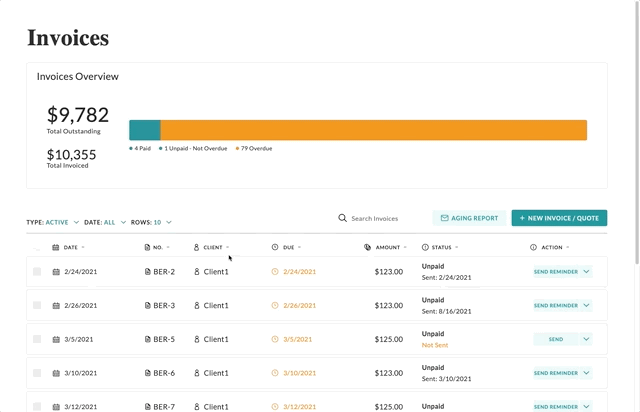This screenshot has width=640, height=412.
Task: Open the Date: All filter dropdown
Action: 105,223
